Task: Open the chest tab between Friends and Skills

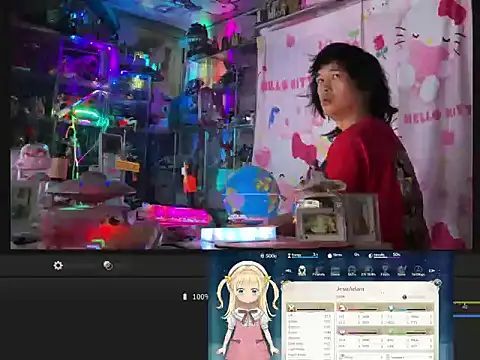Action: point(335,271)
